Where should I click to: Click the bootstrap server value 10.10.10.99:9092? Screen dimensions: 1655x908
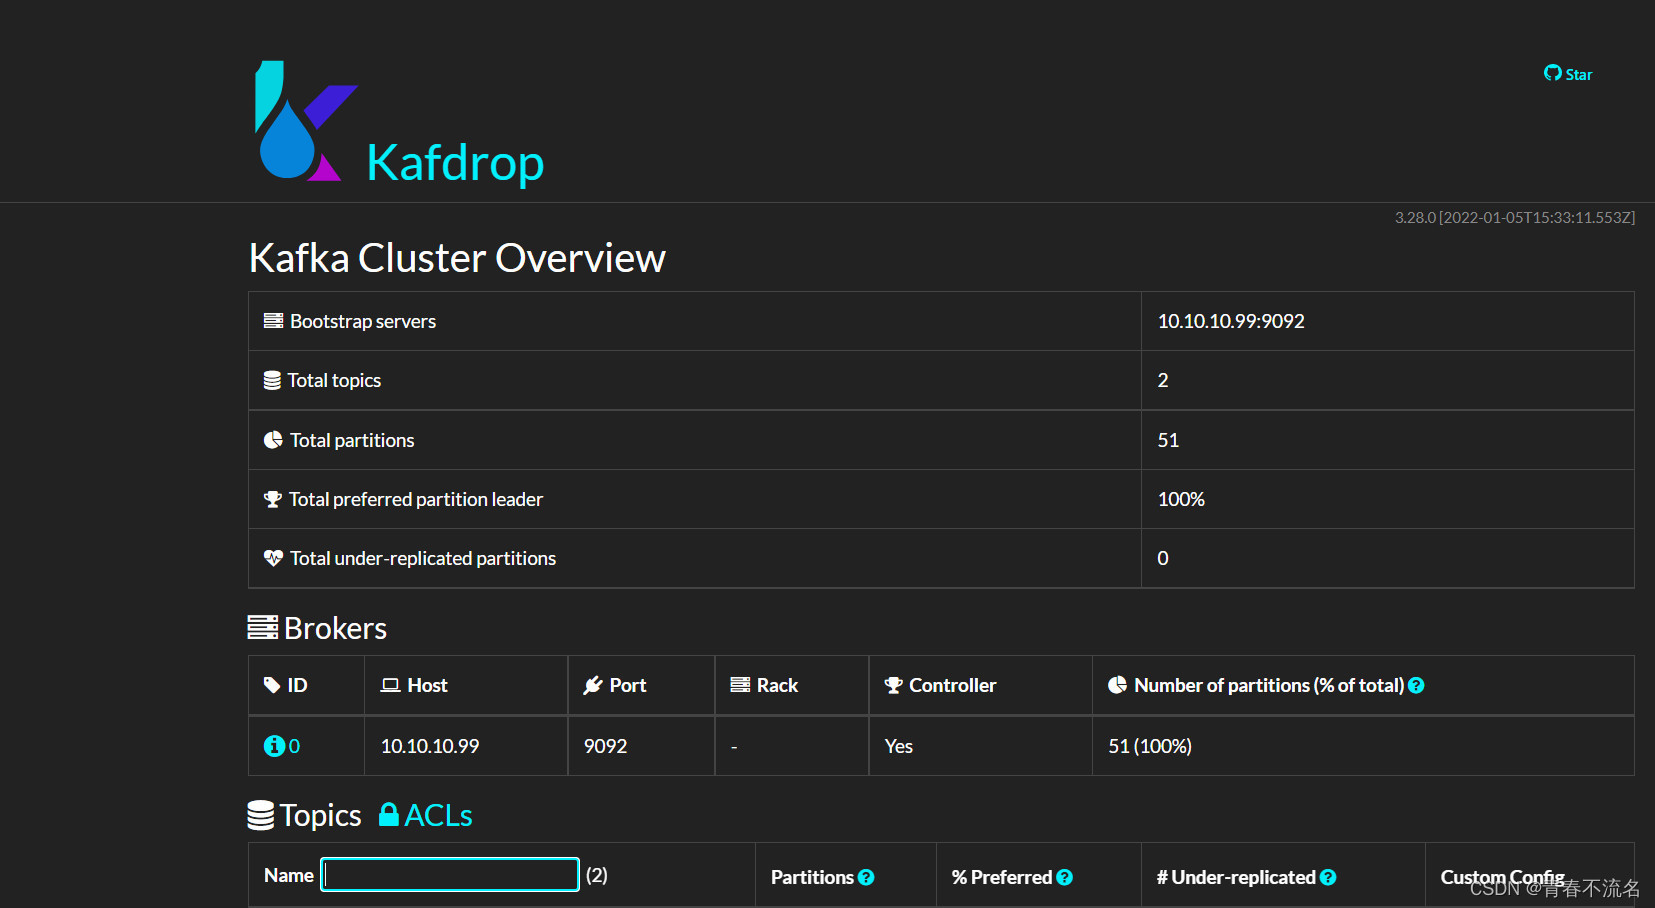[x=1231, y=321]
